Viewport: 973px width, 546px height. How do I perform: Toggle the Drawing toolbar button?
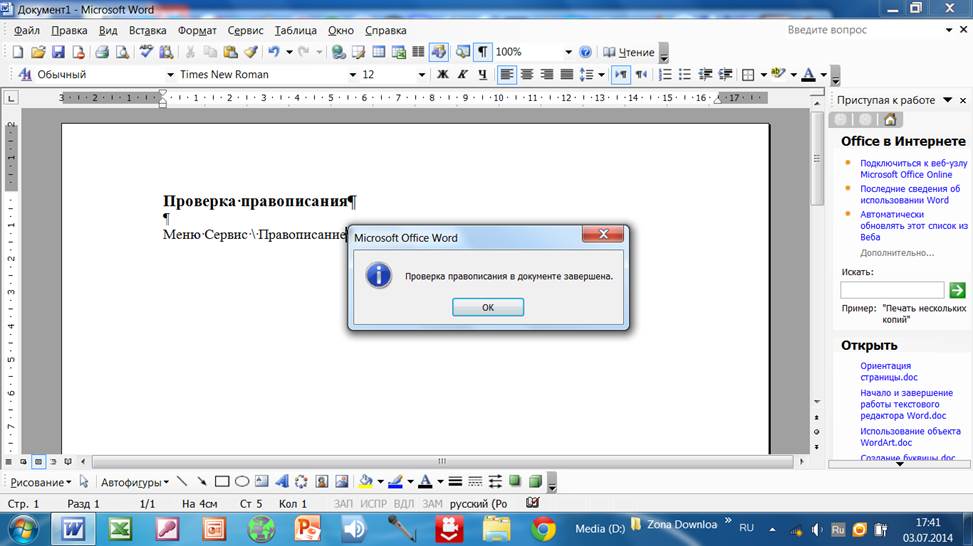coord(439,52)
